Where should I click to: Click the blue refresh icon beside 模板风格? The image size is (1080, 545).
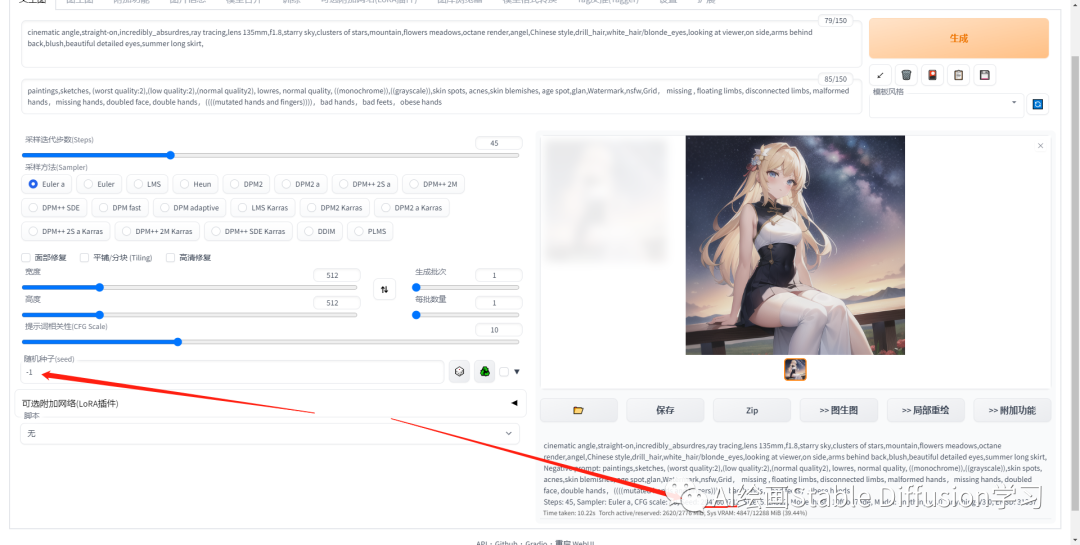click(1038, 104)
